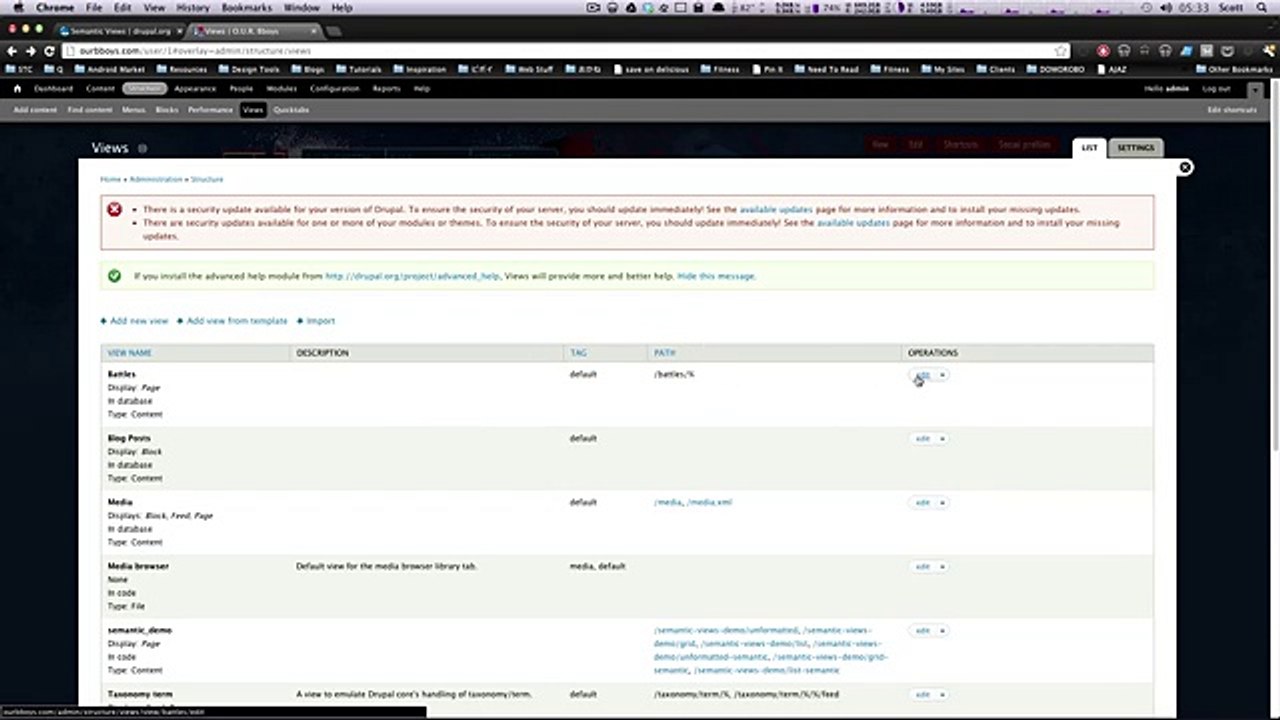This screenshot has height=720, width=1280.
Task: Open the Chrome wrench menu icon
Action: [x=1267, y=51]
